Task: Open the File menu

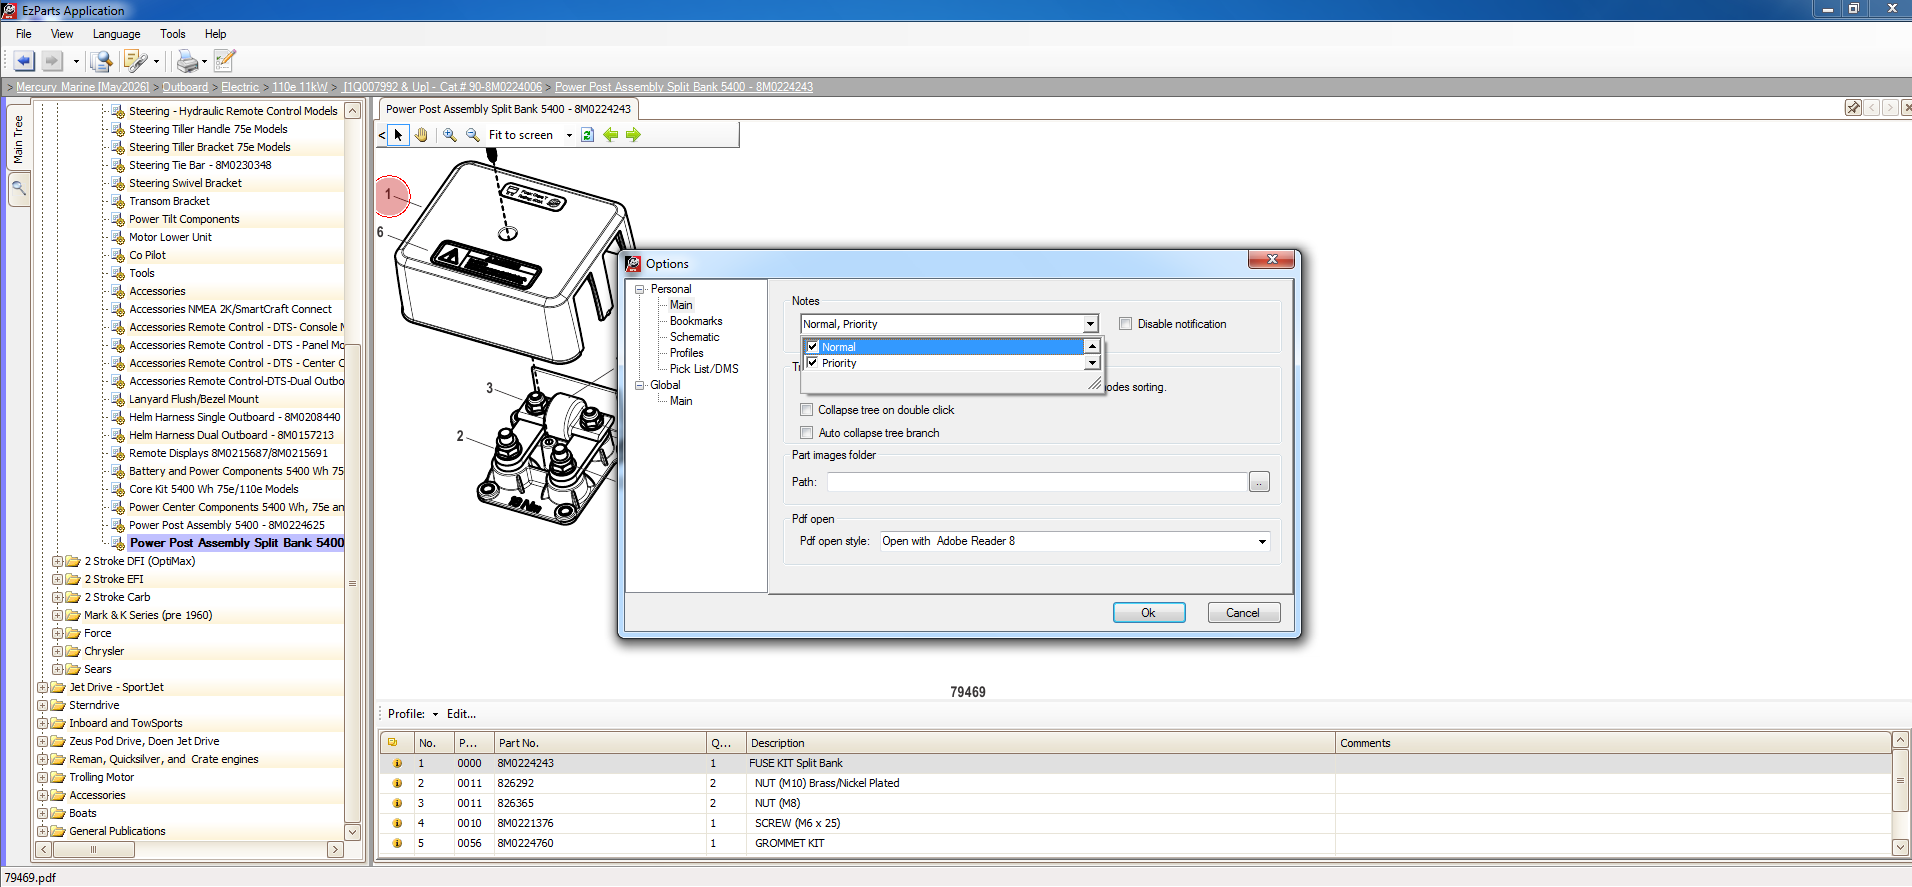Action: click(x=23, y=34)
